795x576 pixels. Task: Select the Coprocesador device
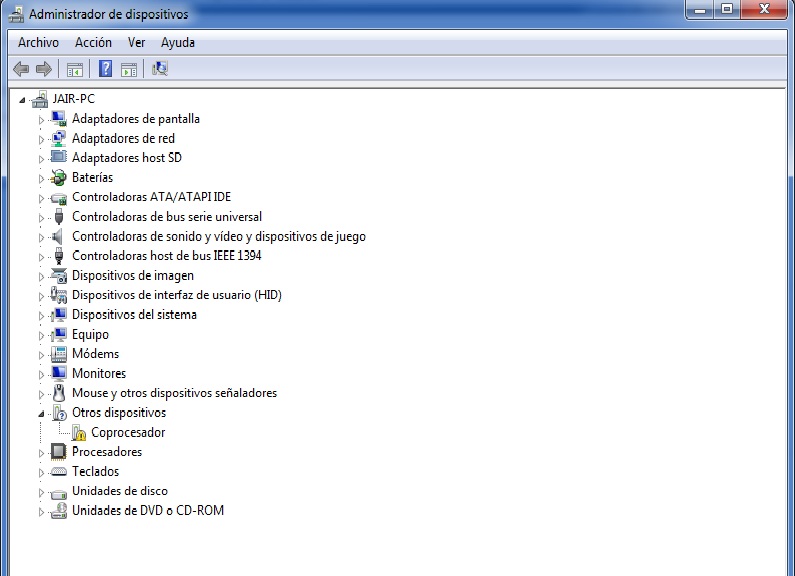click(128, 433)
